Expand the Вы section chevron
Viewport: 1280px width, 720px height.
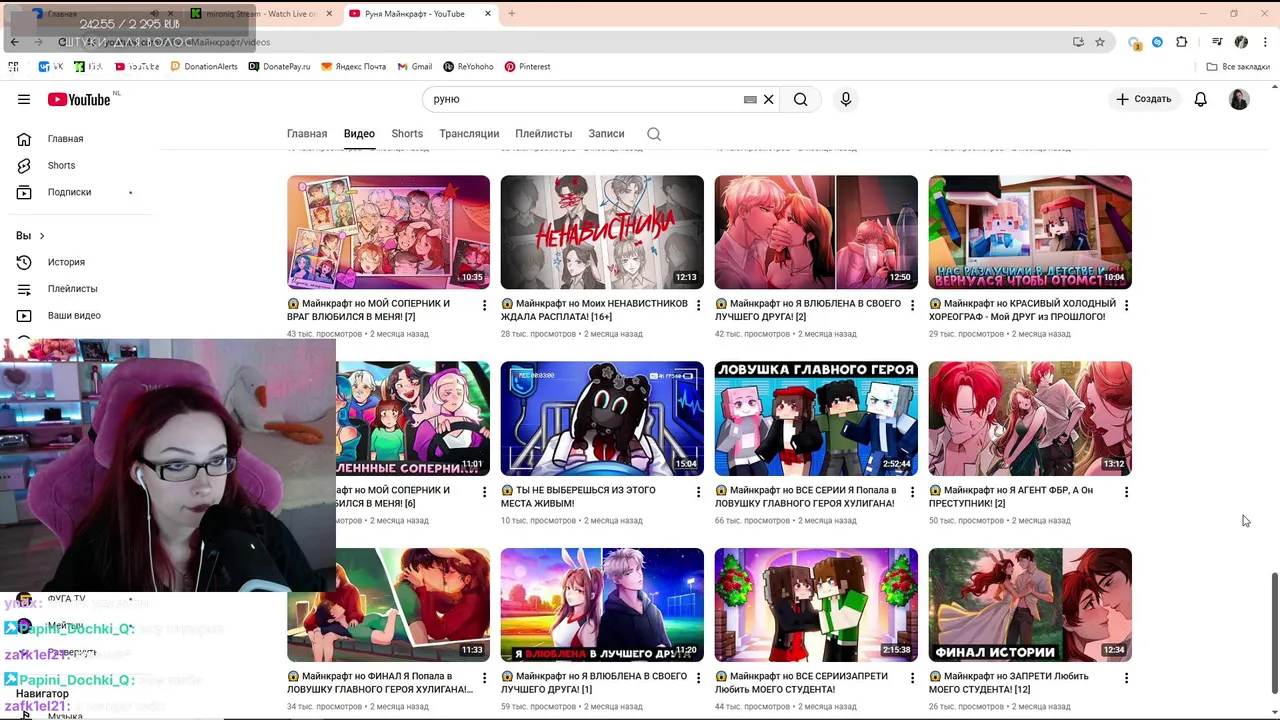41,236
